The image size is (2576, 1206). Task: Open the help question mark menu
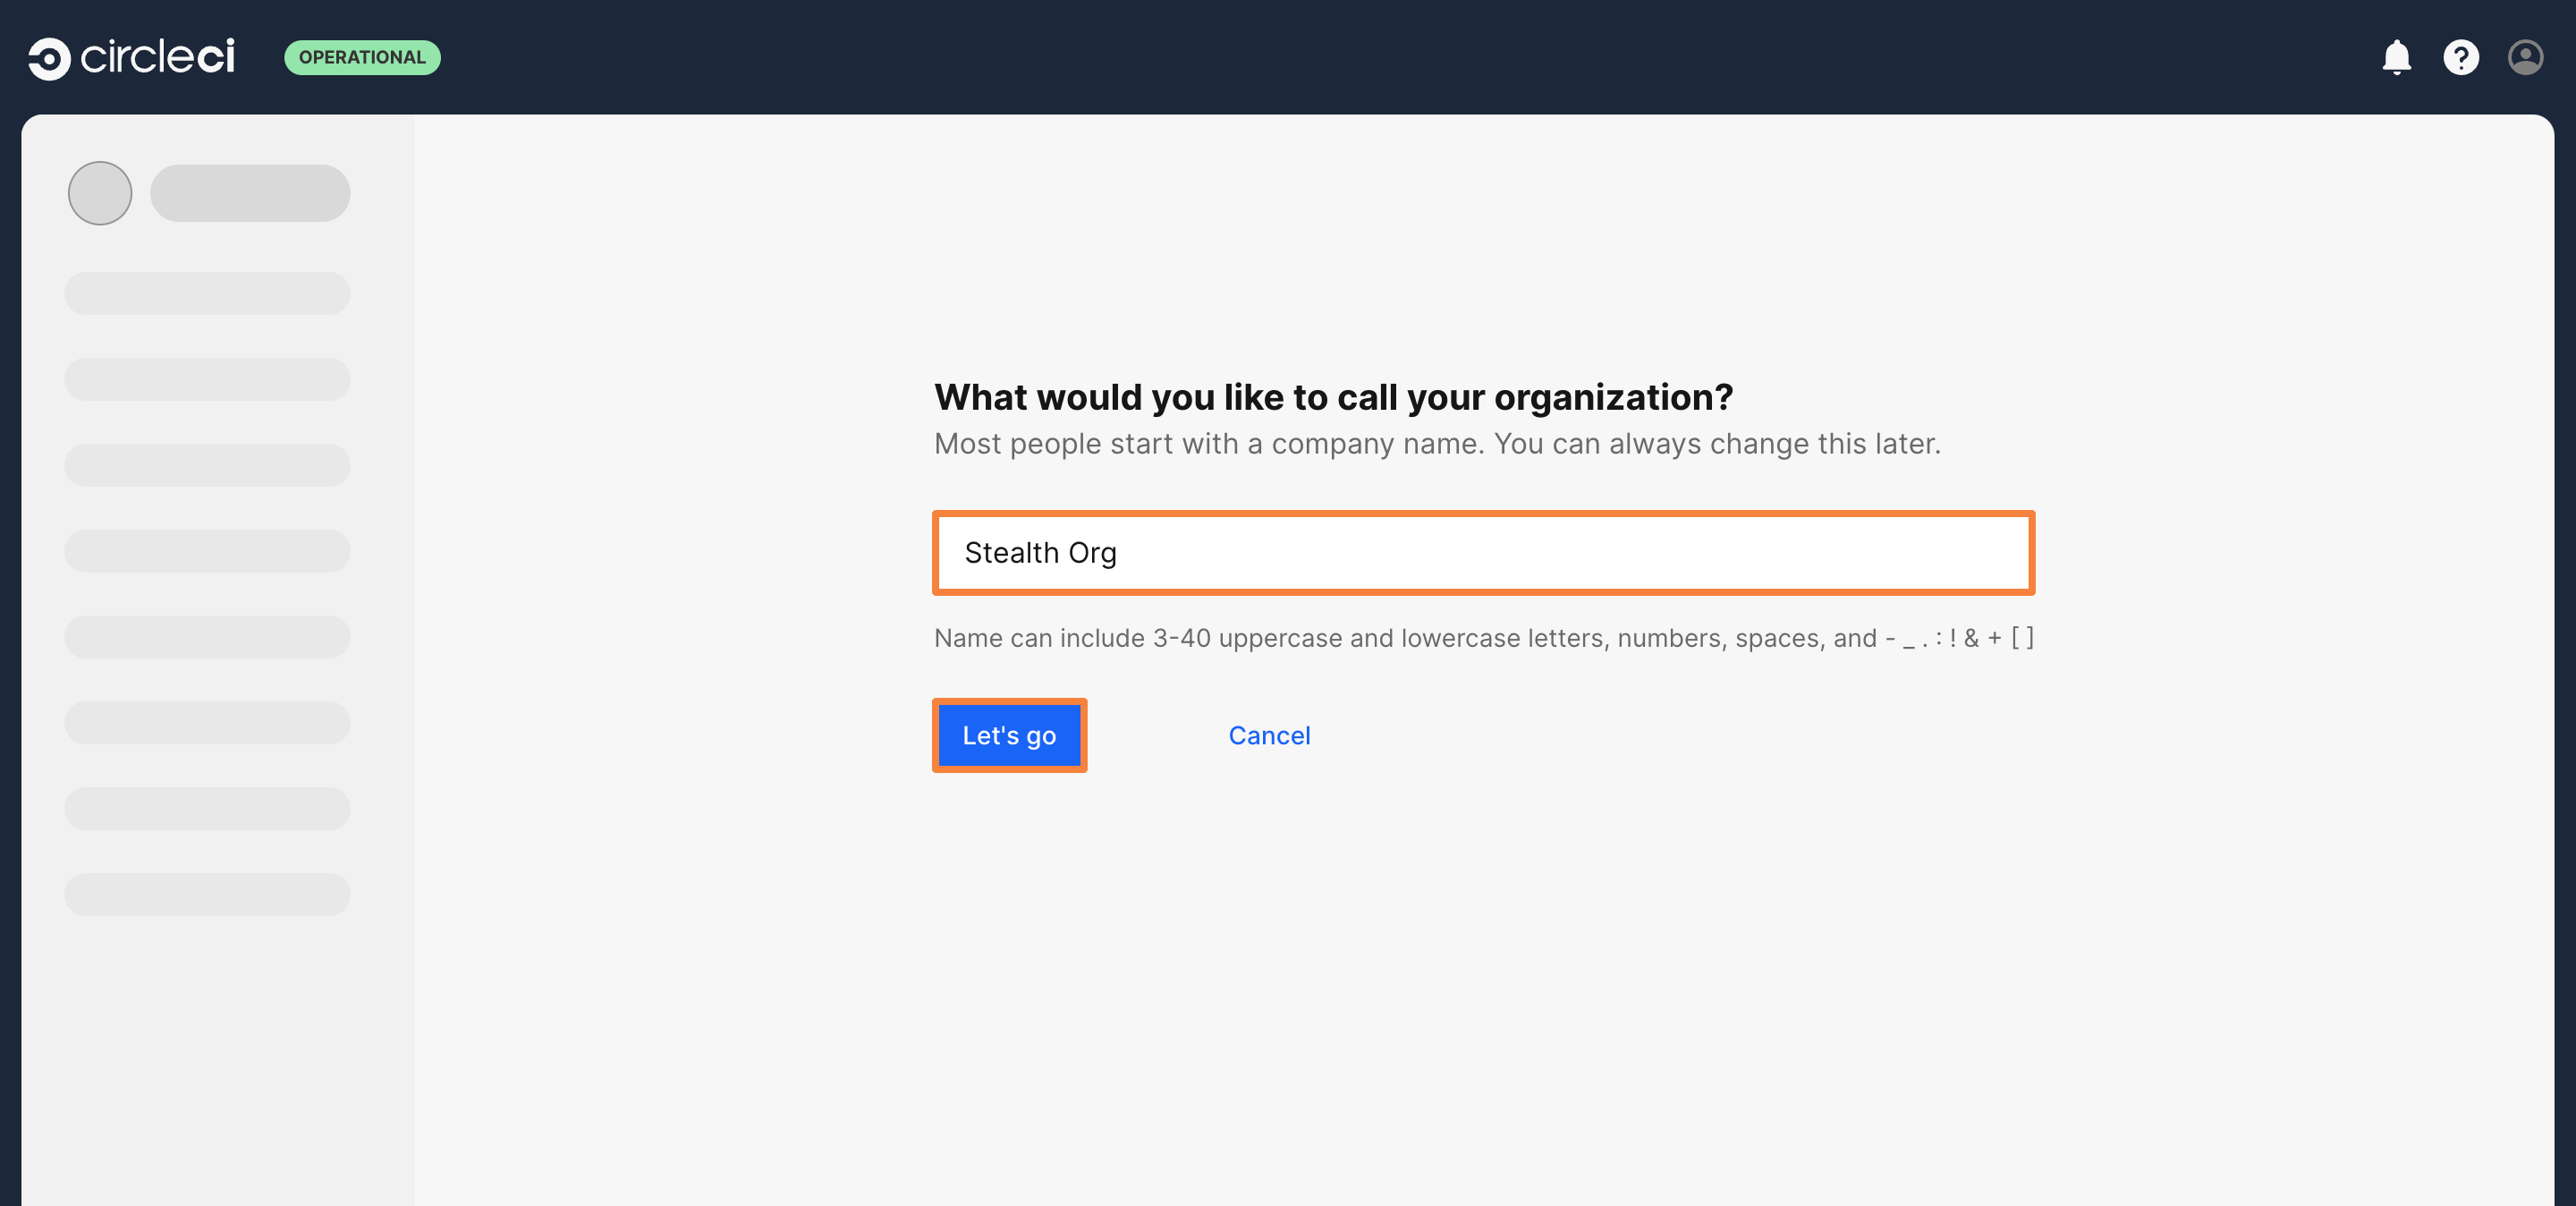click(2460, 57)
